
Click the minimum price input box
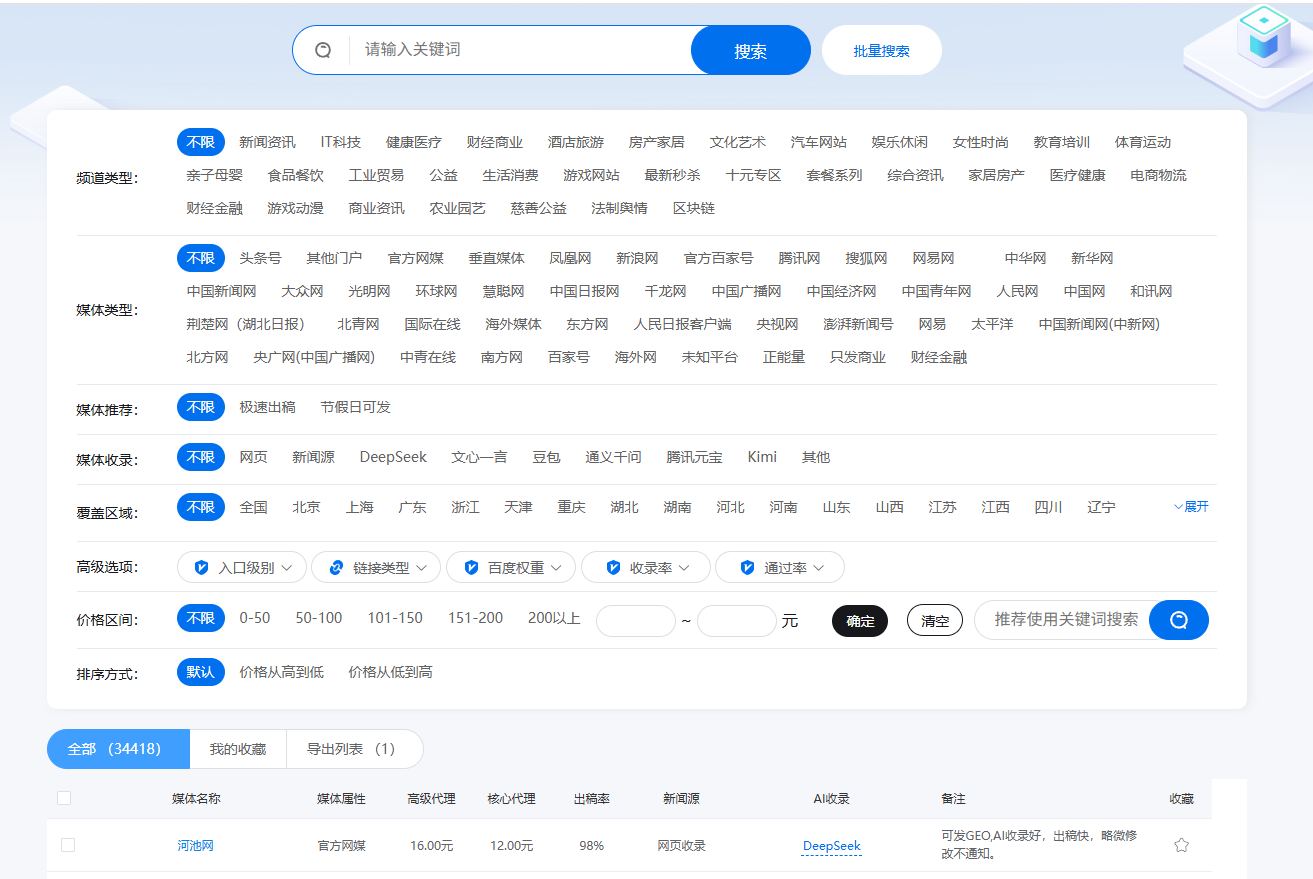[x=636, y=621]
